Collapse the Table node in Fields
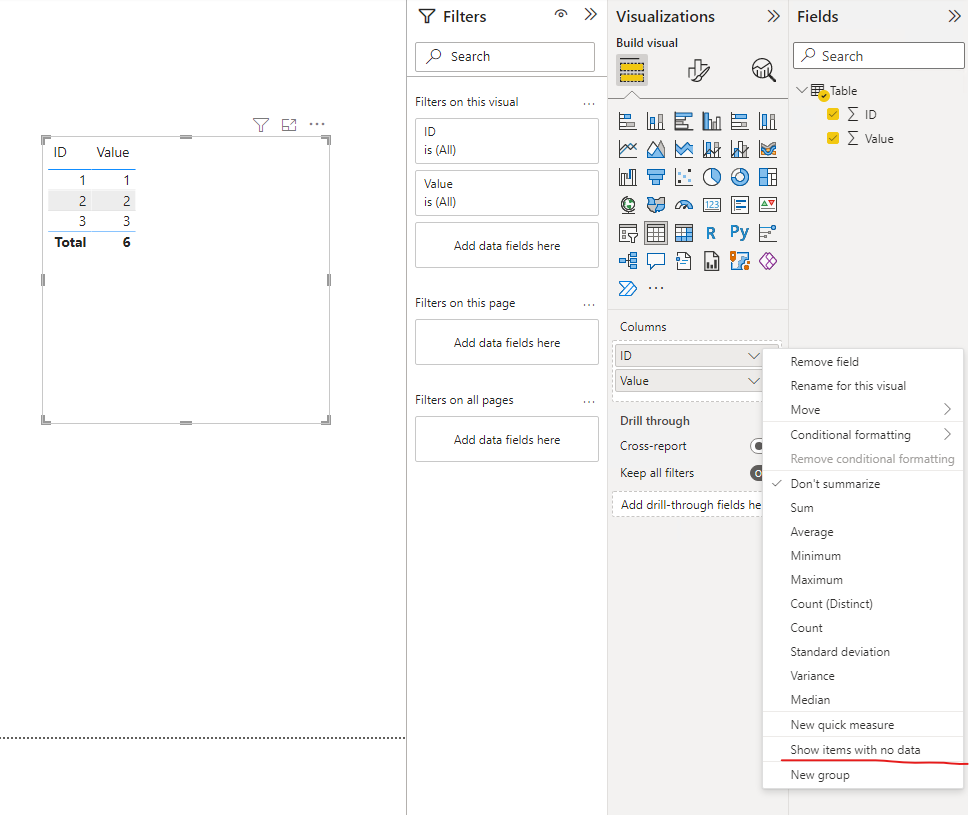 [x=802, y=90]
